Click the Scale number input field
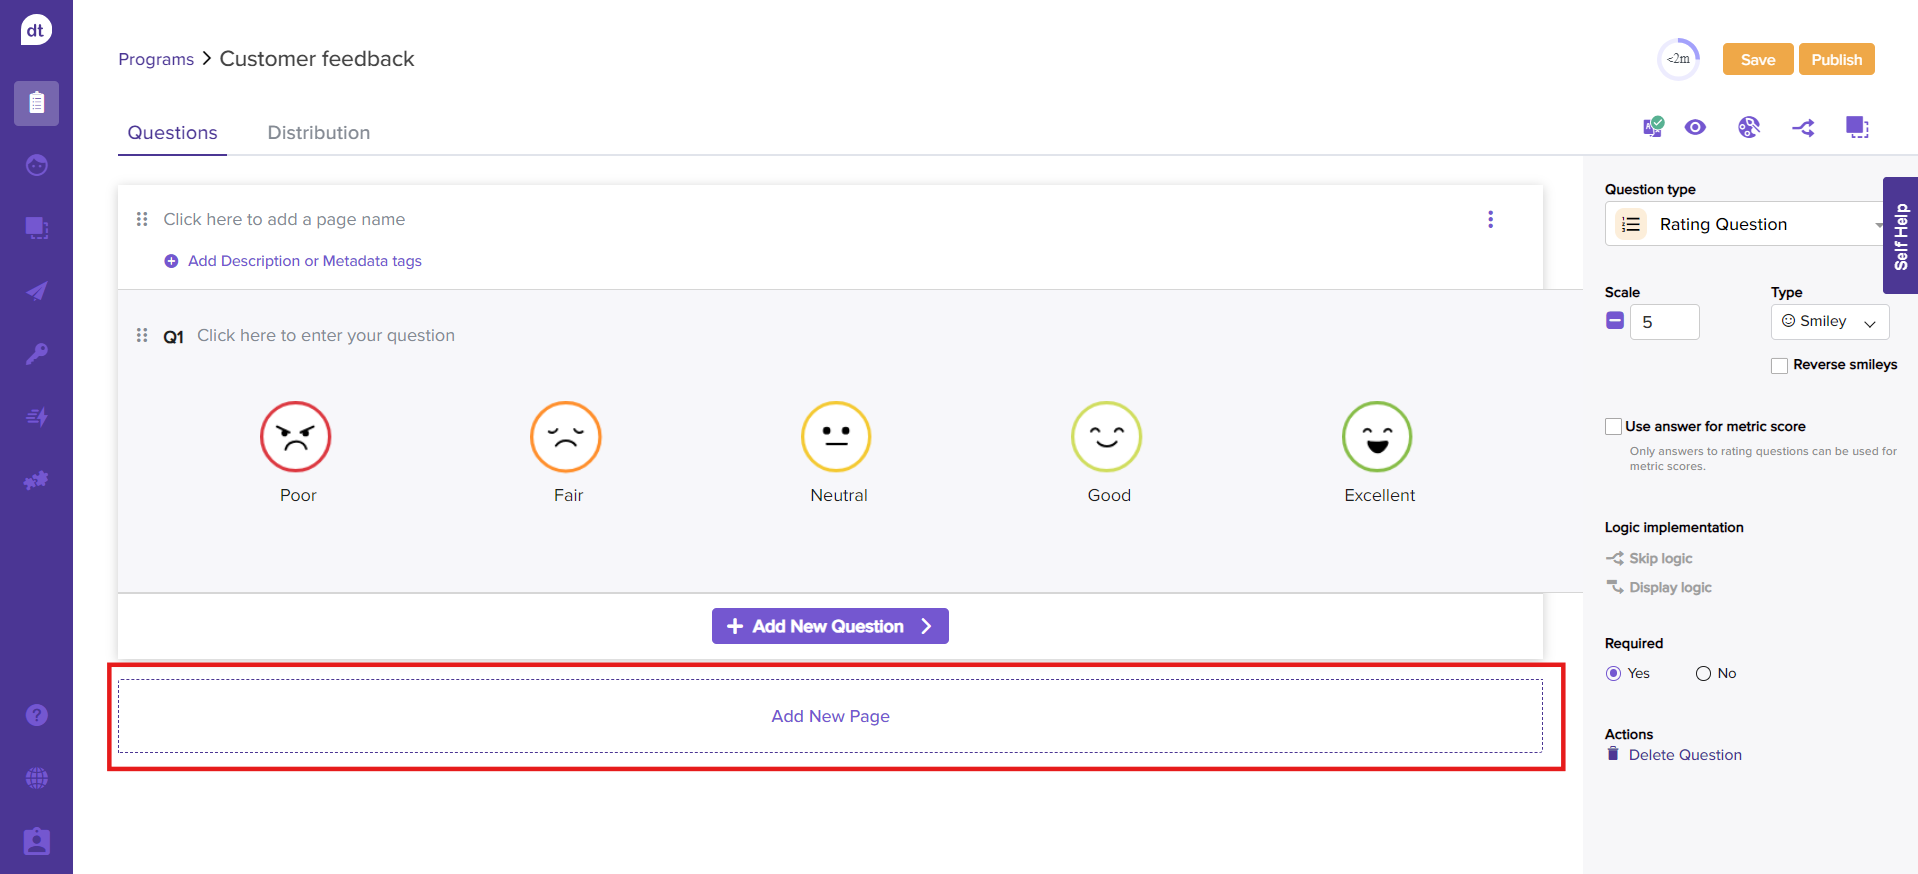This screenshot has width=1918, height=874. (x=1664, y=322)
